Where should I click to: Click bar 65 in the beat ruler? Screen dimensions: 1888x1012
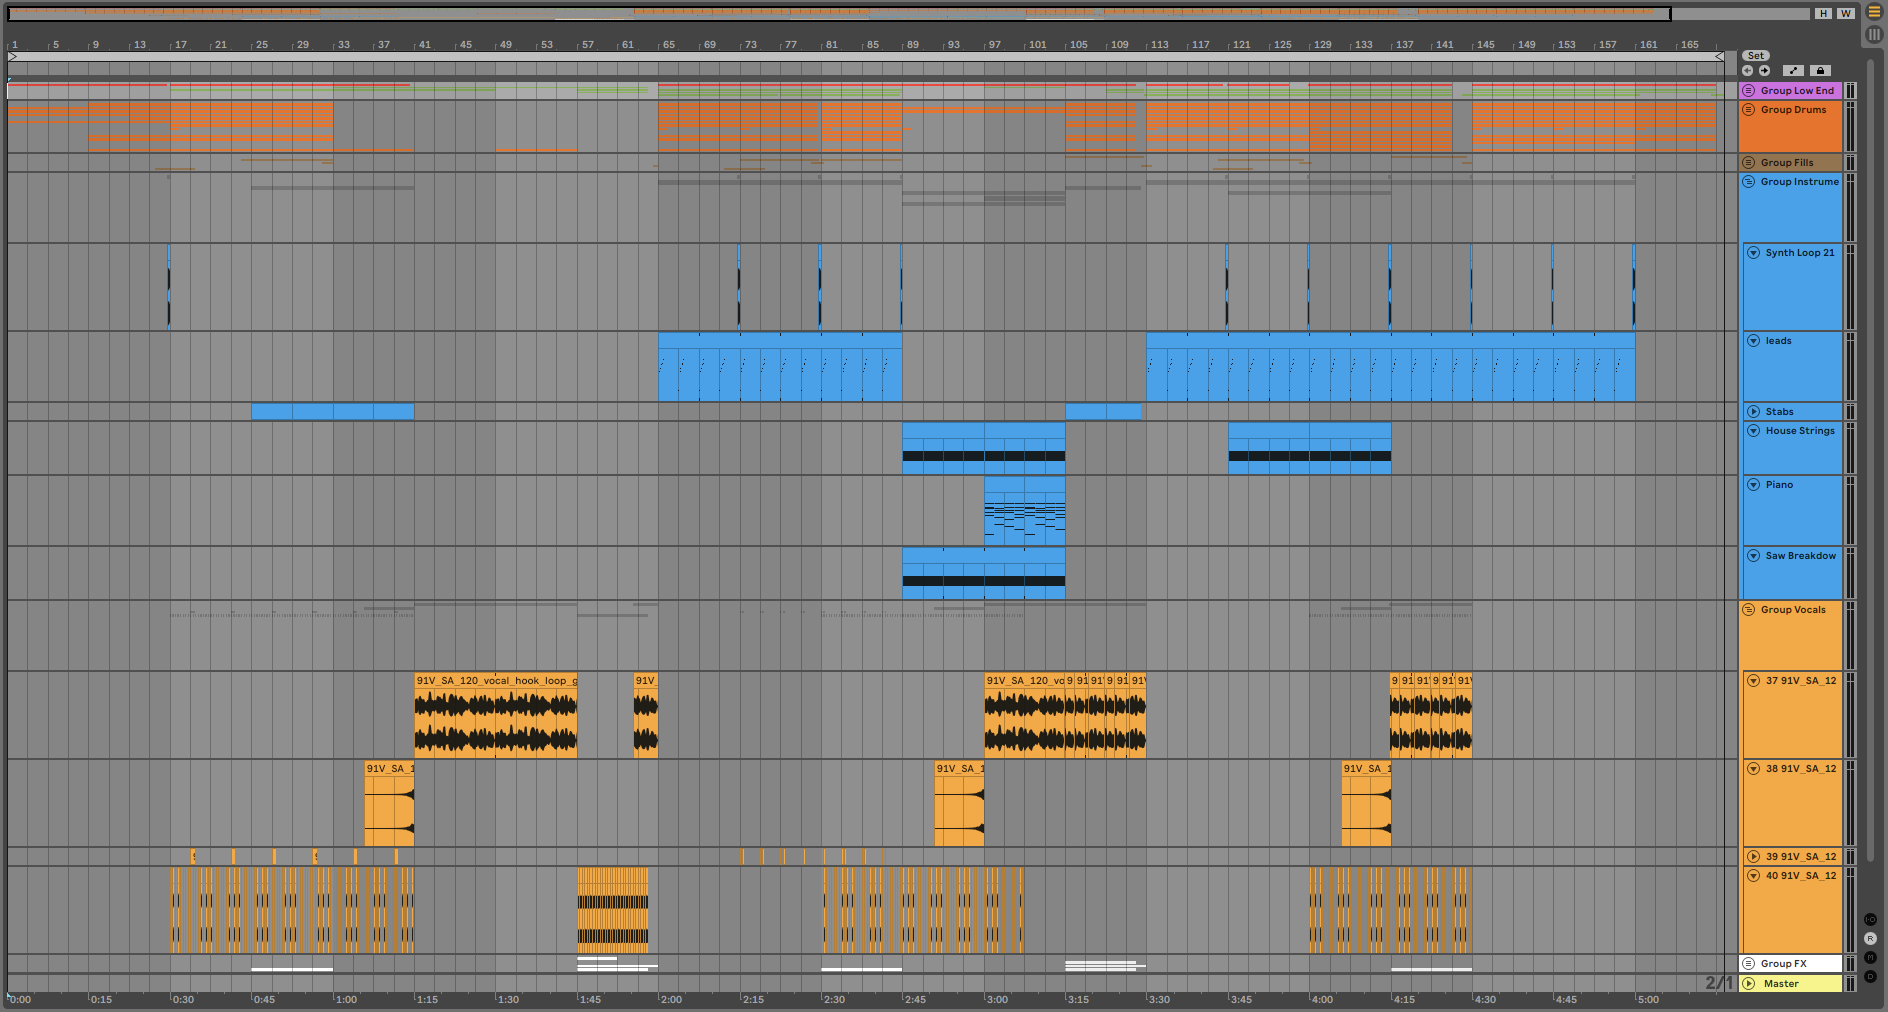pos(668,45)
